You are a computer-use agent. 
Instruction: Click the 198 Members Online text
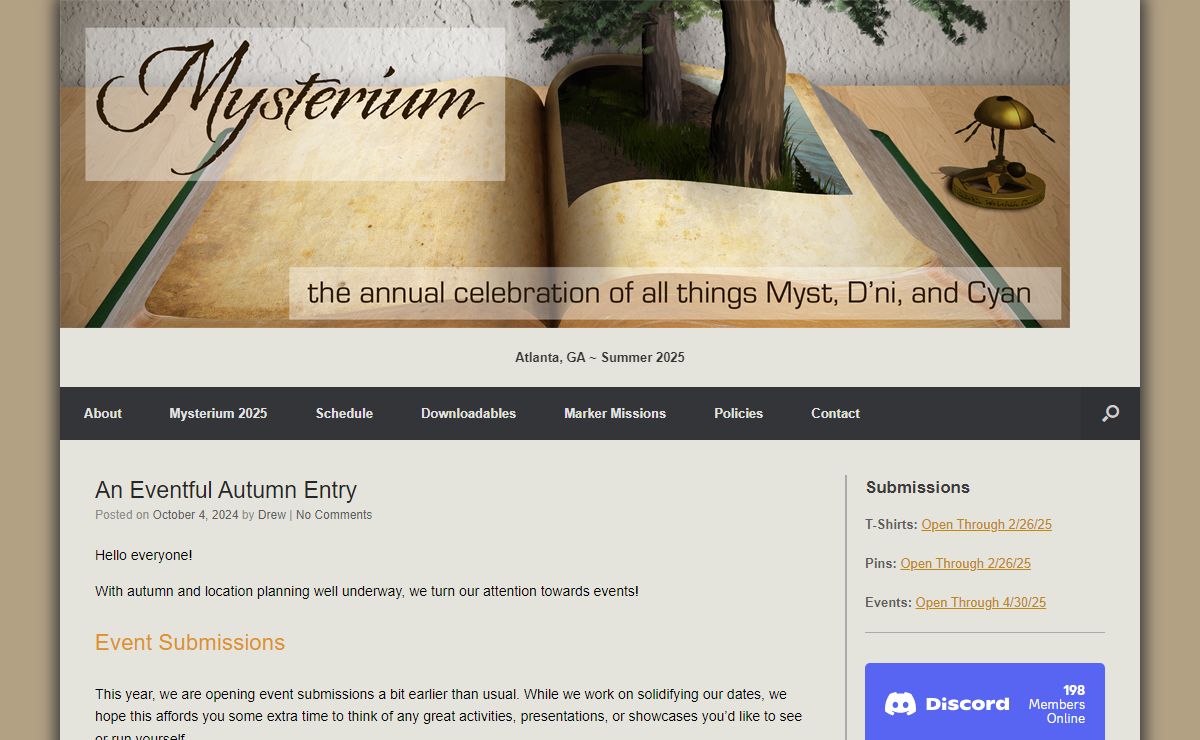[1057, 704]
